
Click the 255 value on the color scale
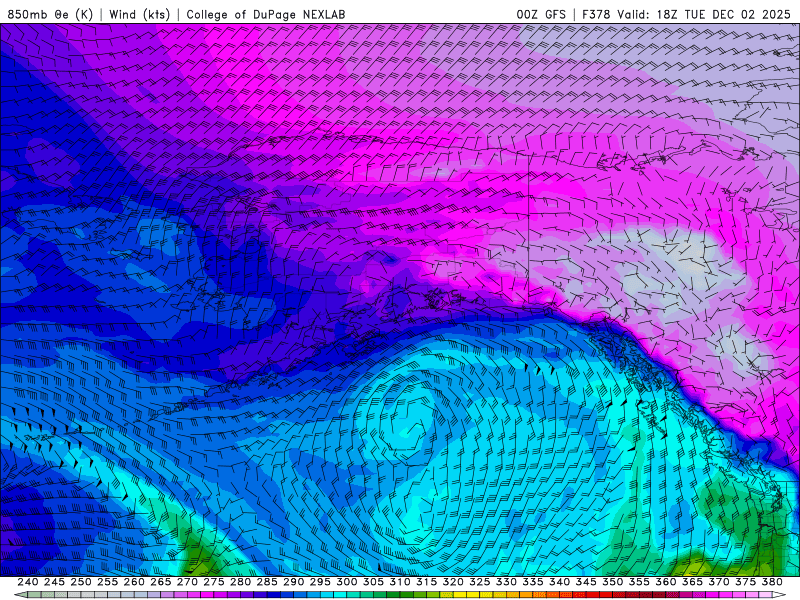point(107,582)
